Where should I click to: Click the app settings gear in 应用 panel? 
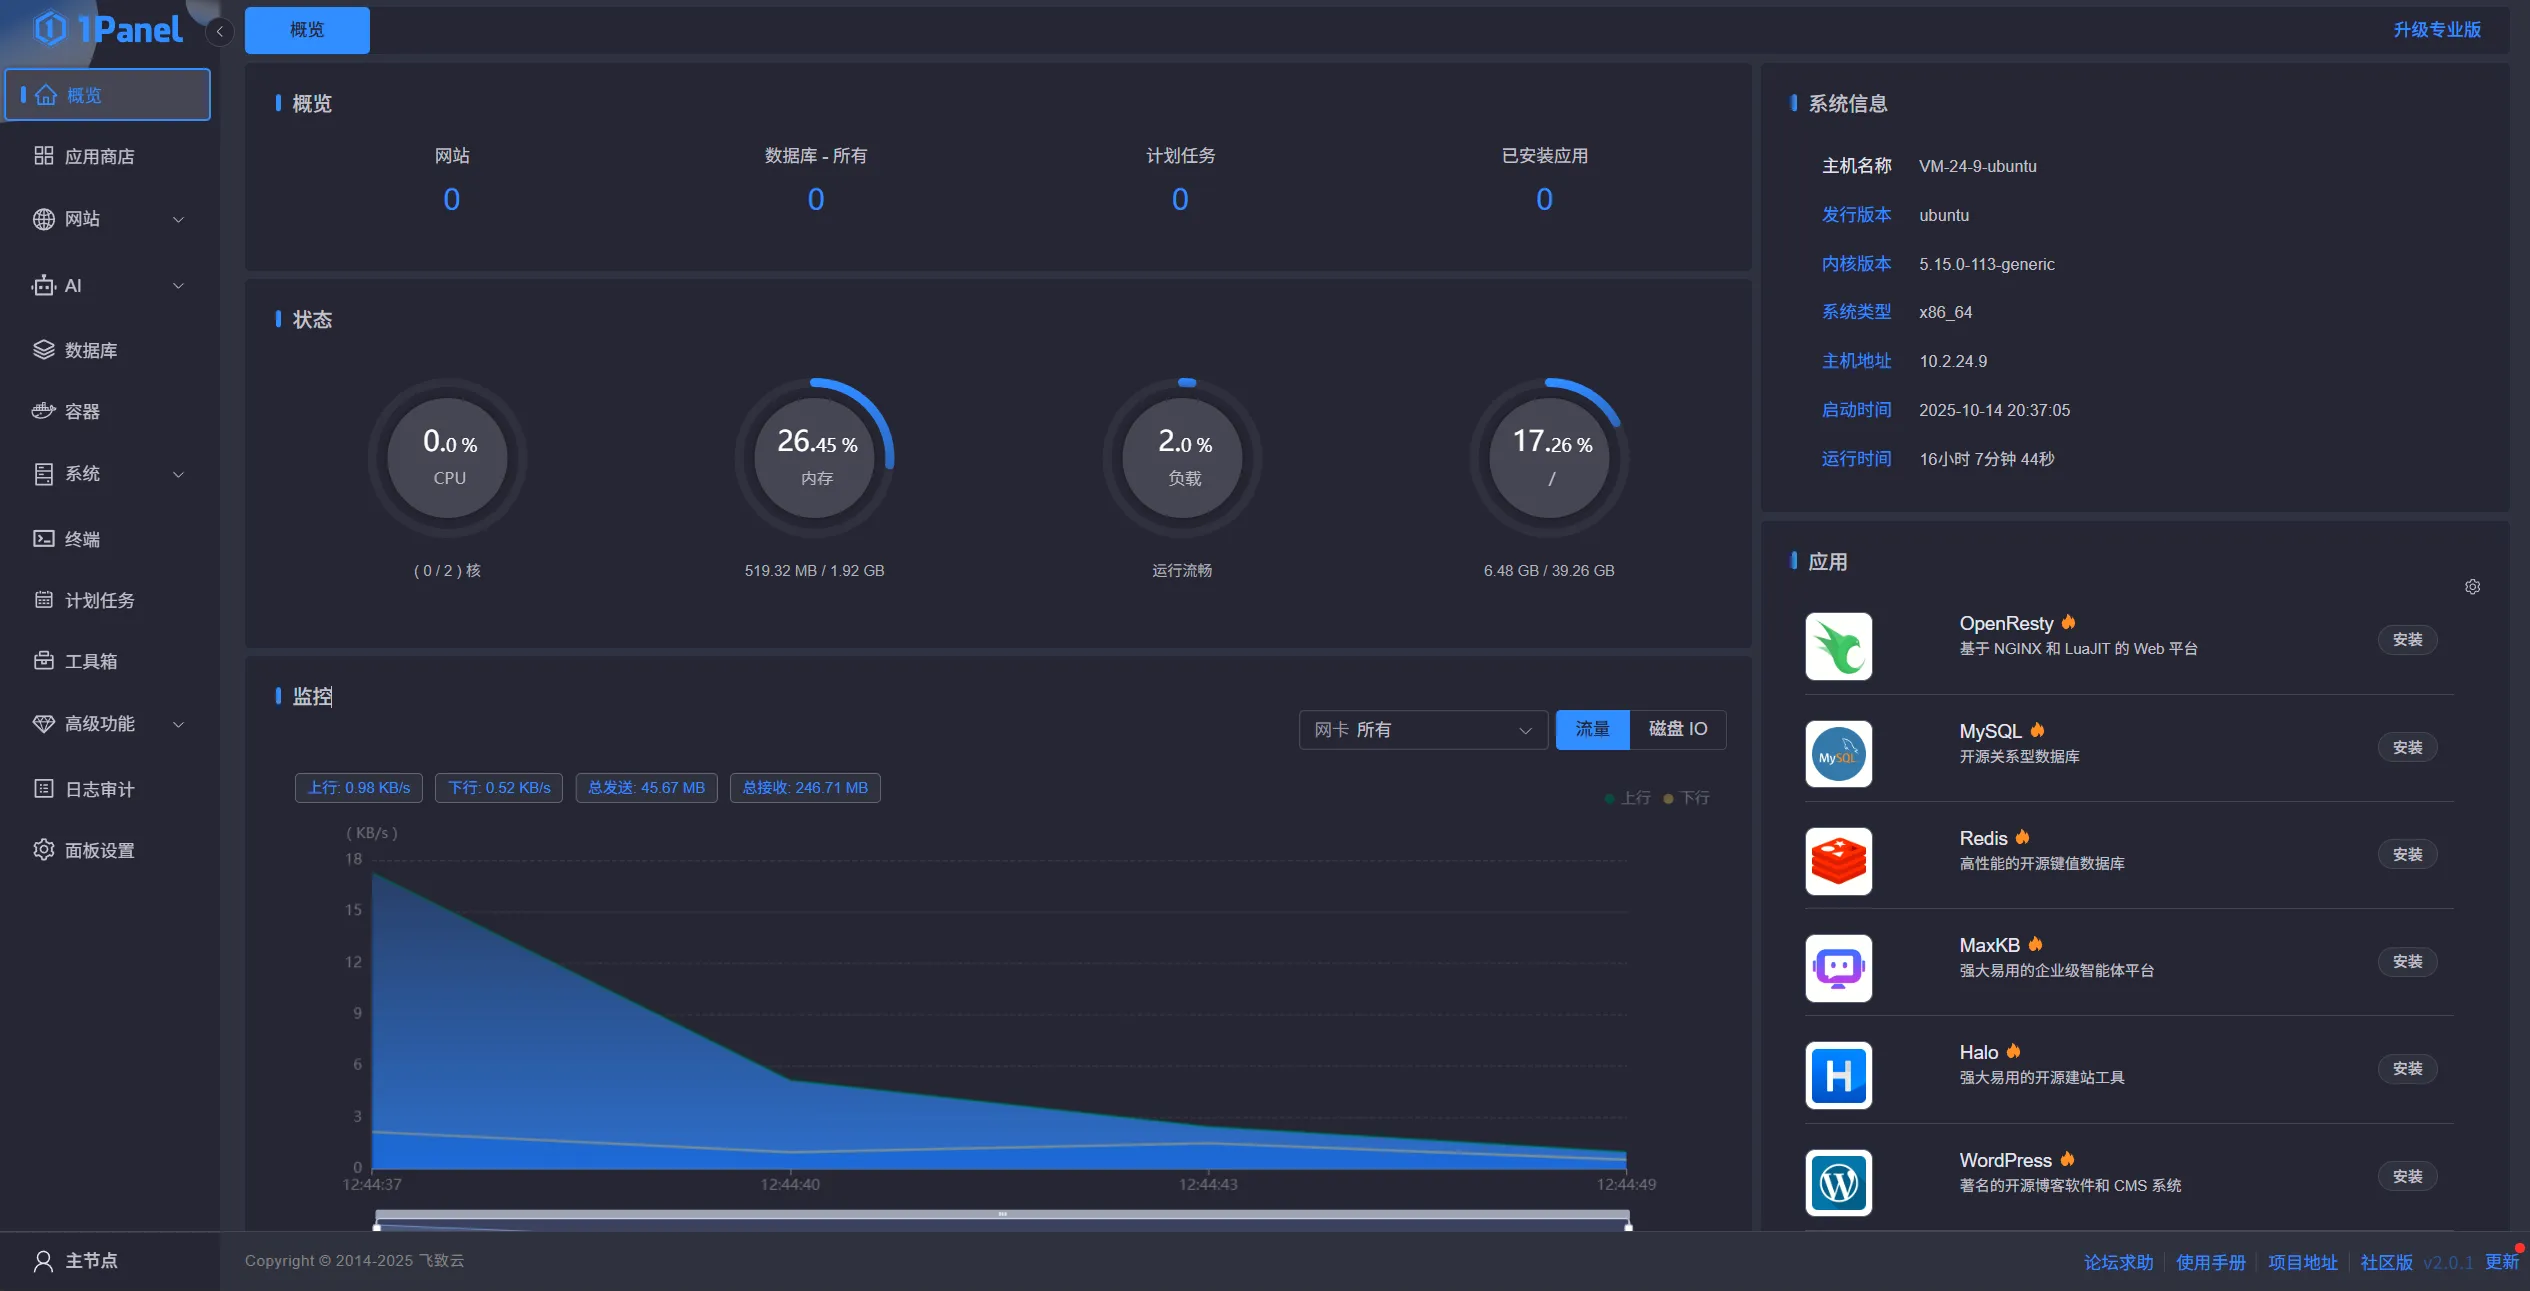point(2472,587)
